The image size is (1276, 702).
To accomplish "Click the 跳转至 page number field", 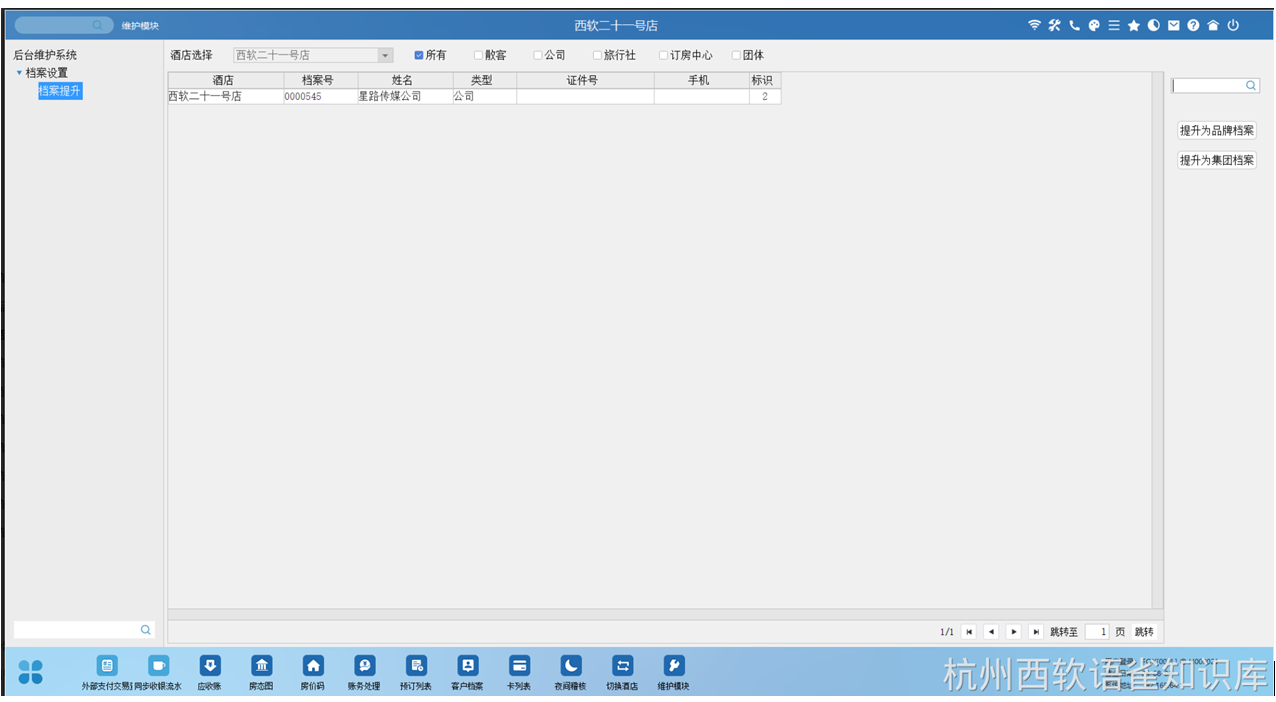I will pos(1097,632).
